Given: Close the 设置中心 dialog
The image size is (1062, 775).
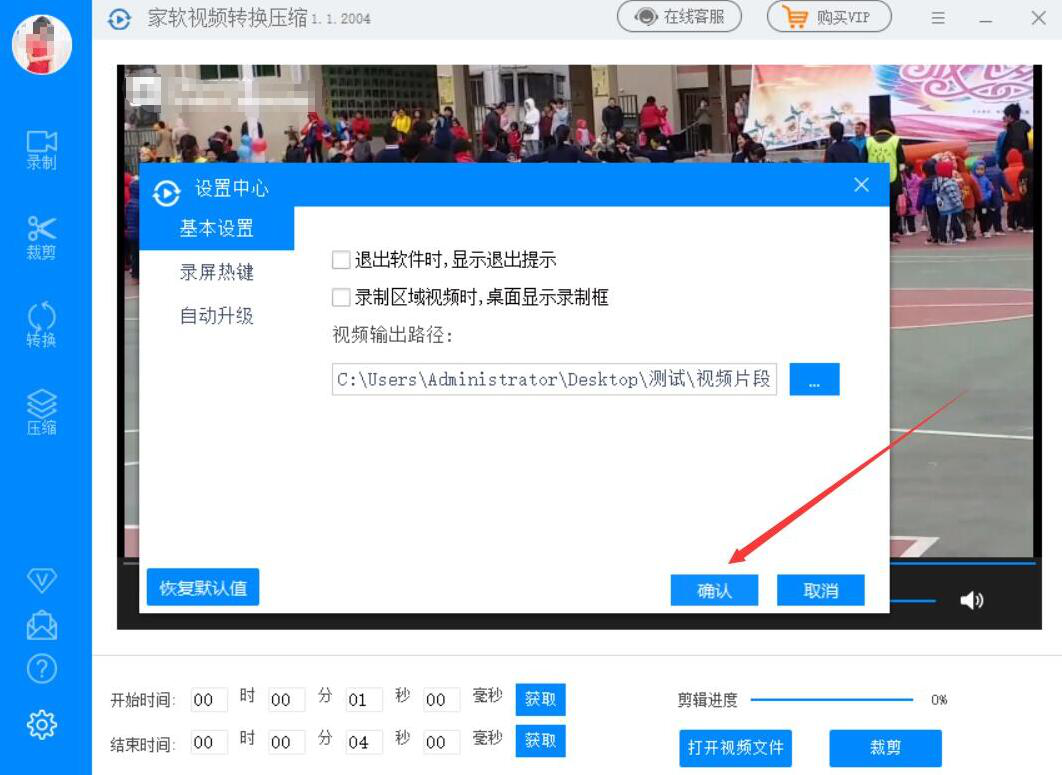Looking at the screenshot, I should (x=862, y=185).
